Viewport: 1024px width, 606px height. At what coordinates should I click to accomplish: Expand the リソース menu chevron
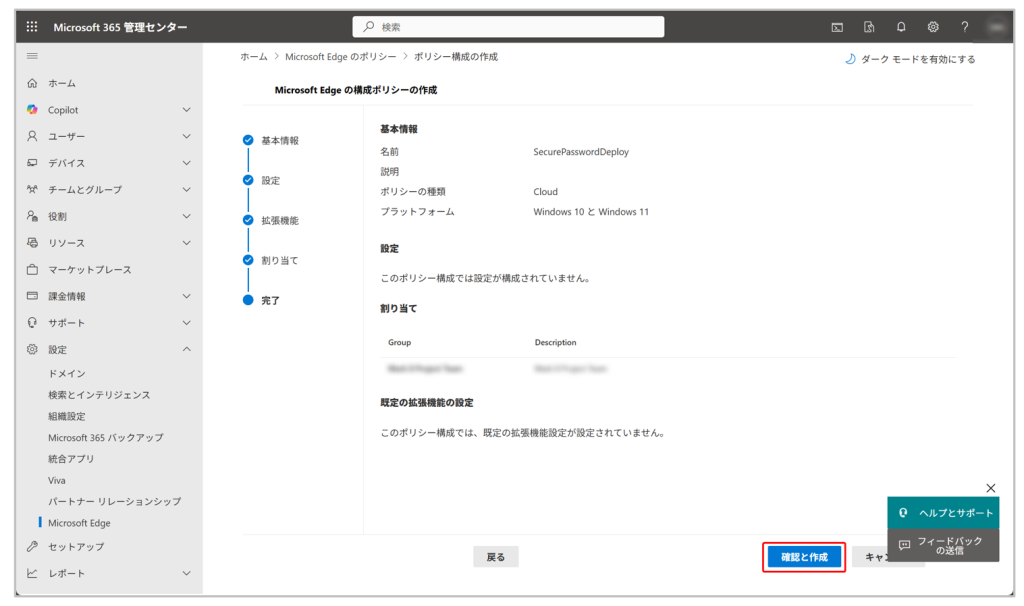click(187, 243)
